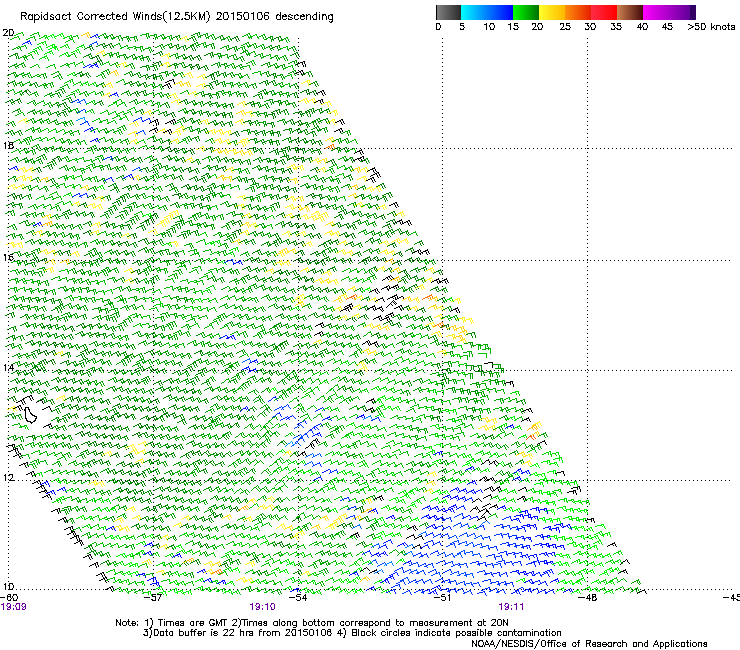Click the latitude label '16' on the left axis
Viewport: 740px width, 650px height.
pos(8,257)
